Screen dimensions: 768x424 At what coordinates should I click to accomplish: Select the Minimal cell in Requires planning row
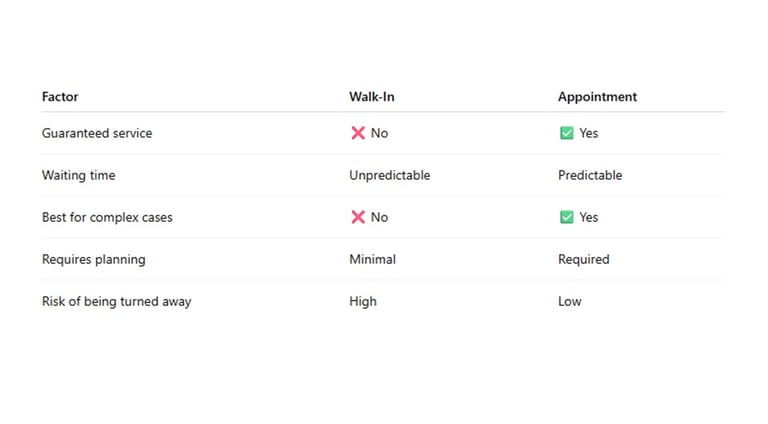pyautogui.click(x=372, y=259)
